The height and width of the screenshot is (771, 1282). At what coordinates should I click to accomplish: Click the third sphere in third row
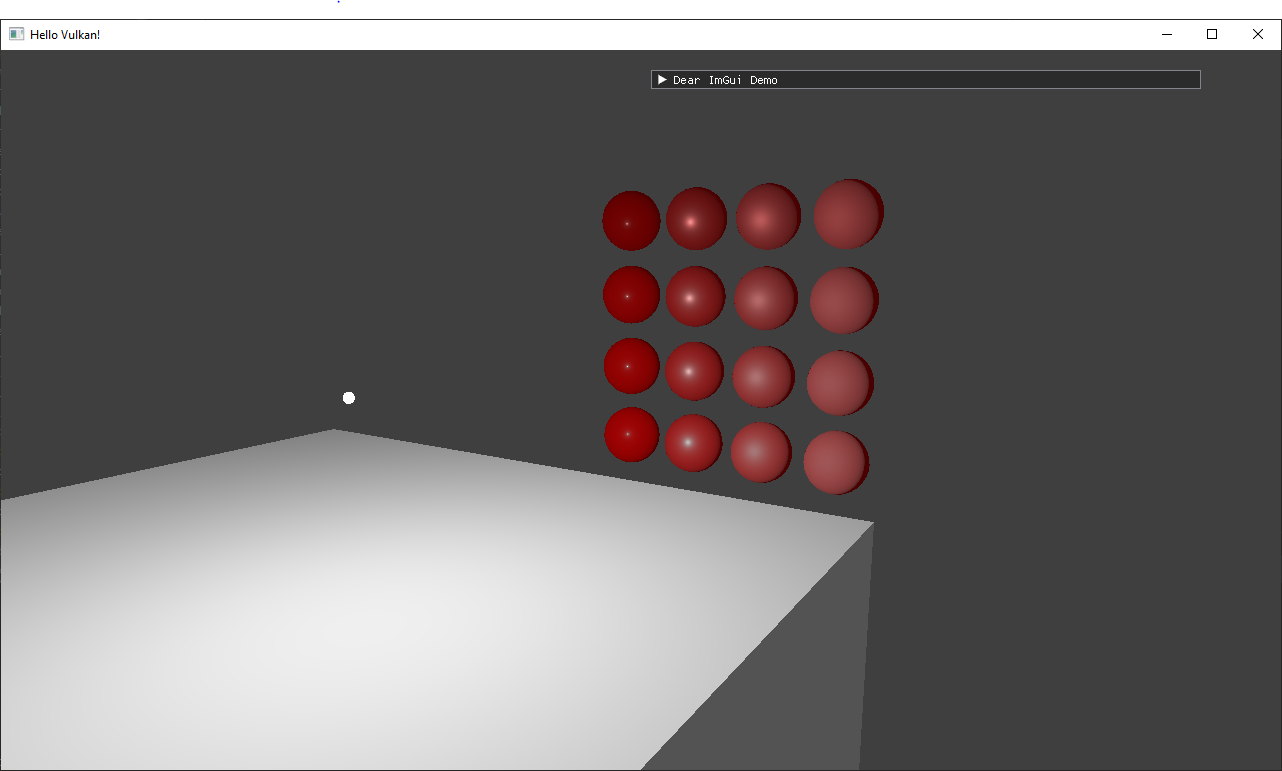coord(763,377)
